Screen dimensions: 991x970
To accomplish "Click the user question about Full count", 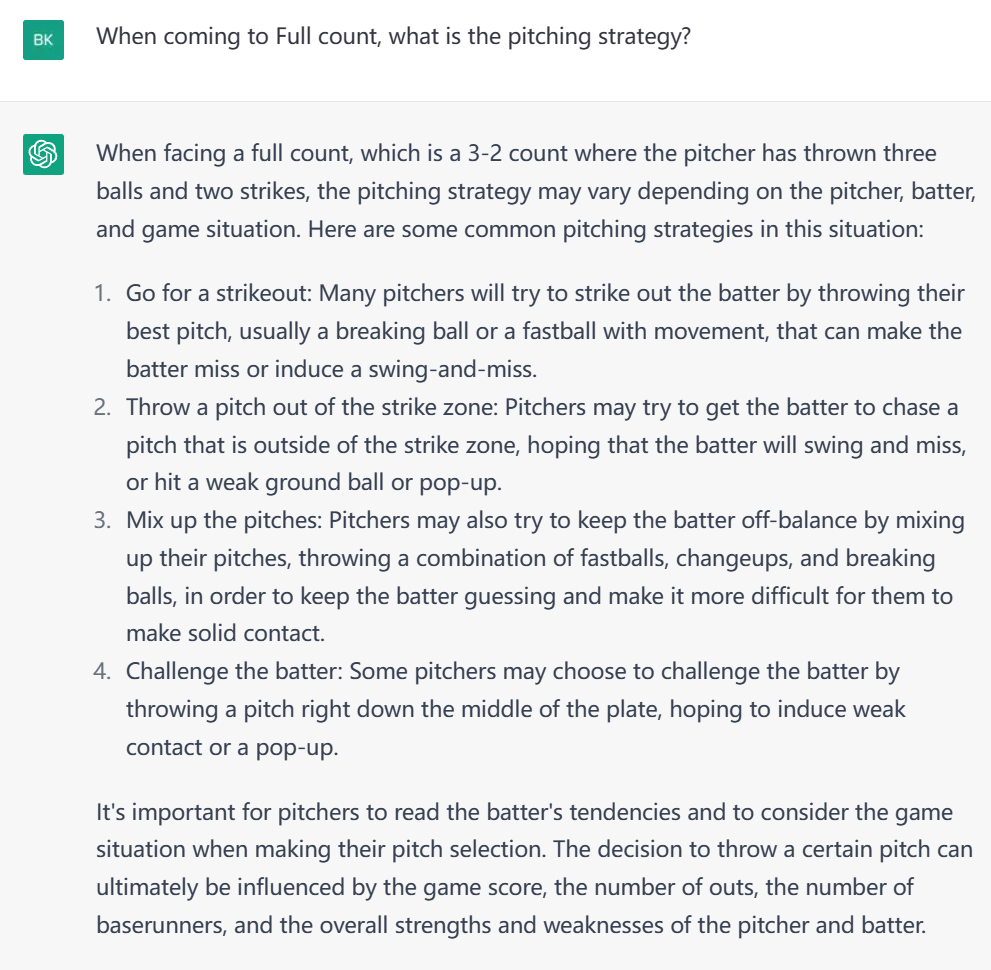I will pyautogui.click(x=393, y=37).
